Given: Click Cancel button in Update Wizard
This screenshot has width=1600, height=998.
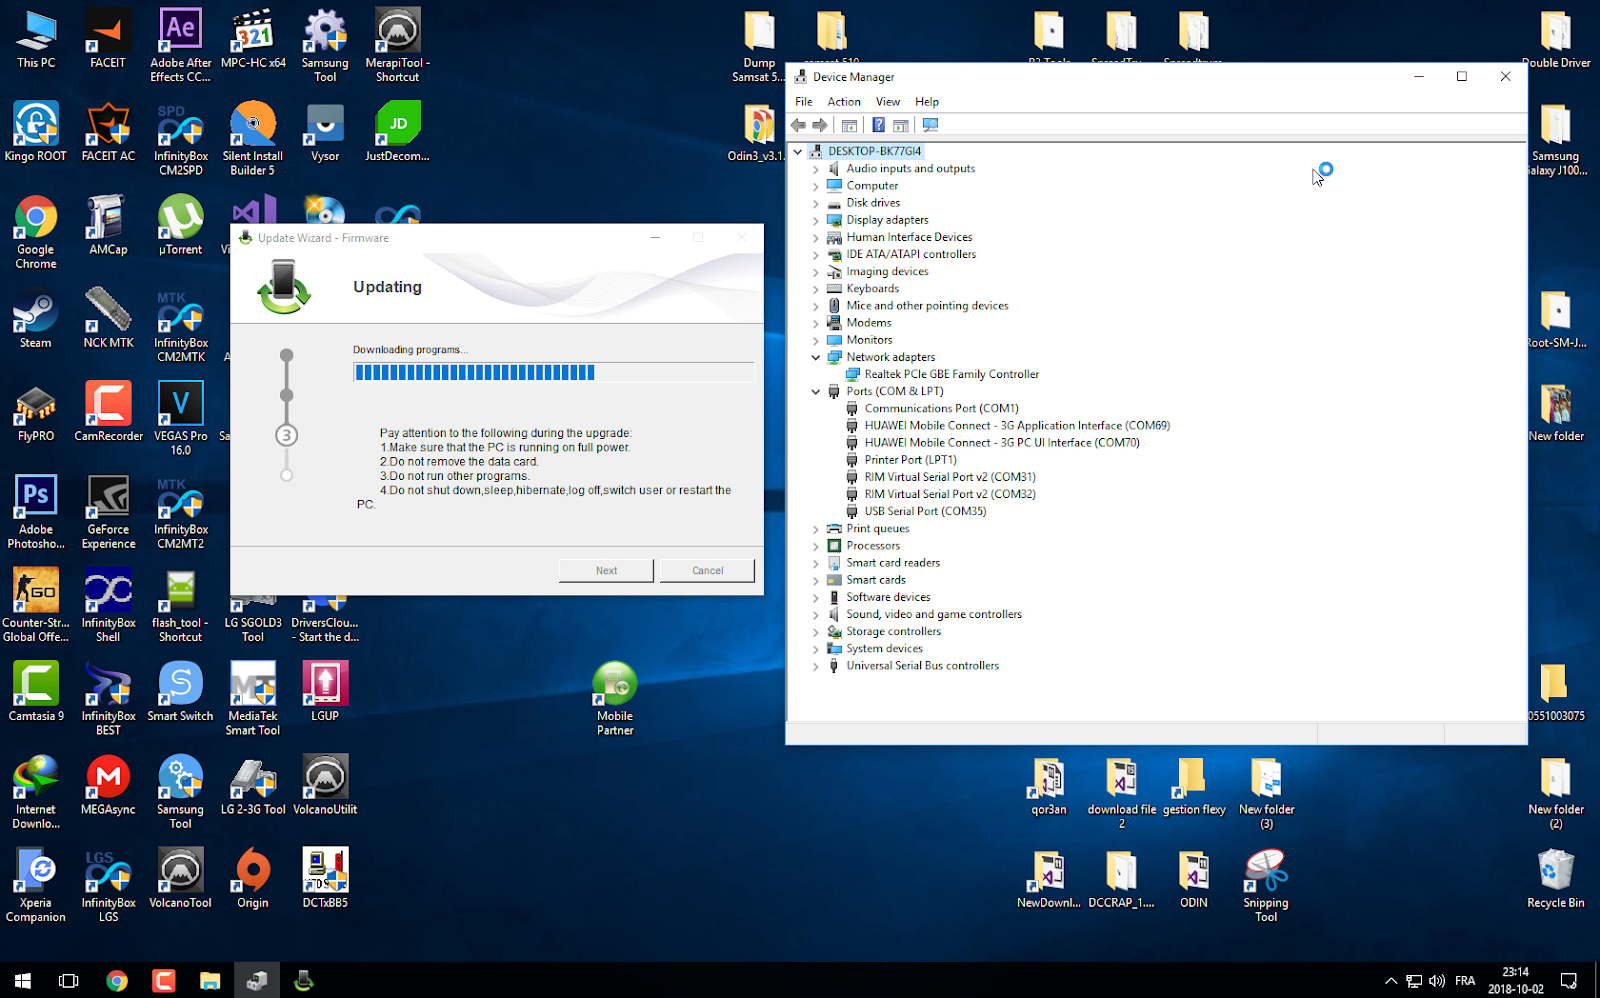Looking at the screenshot, I should (707, 570).
